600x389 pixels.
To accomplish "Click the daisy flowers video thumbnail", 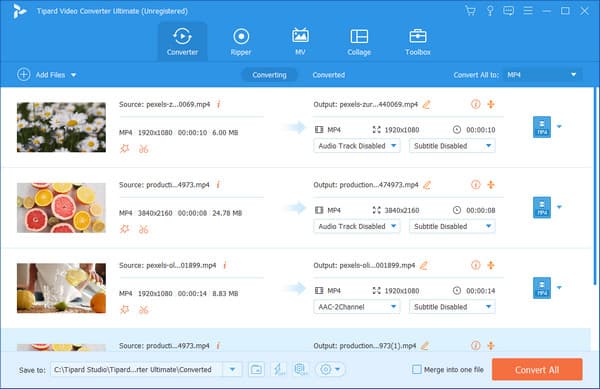I will click(61, 127).
